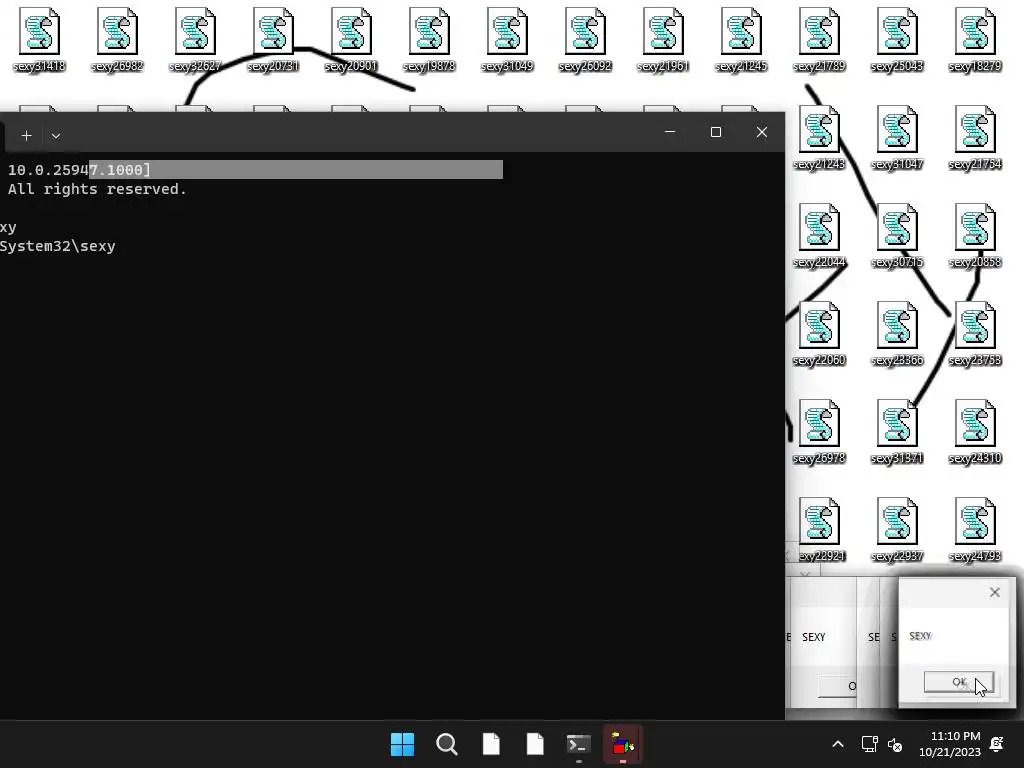Open a new terminal tab with plus

26,135
